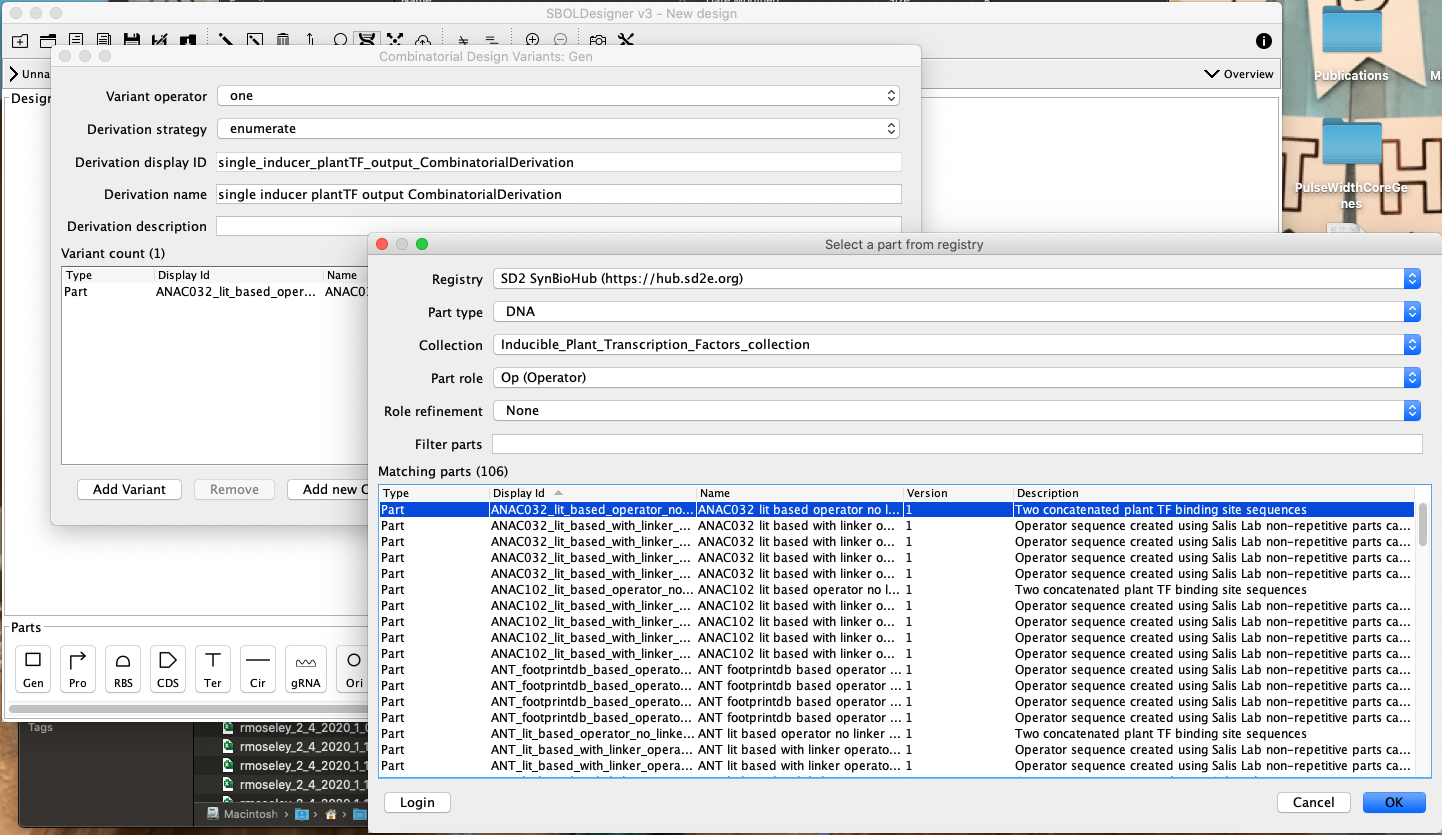
Task: Click the upload-to-cloud toolbar icon
Action: coord(423,40)
